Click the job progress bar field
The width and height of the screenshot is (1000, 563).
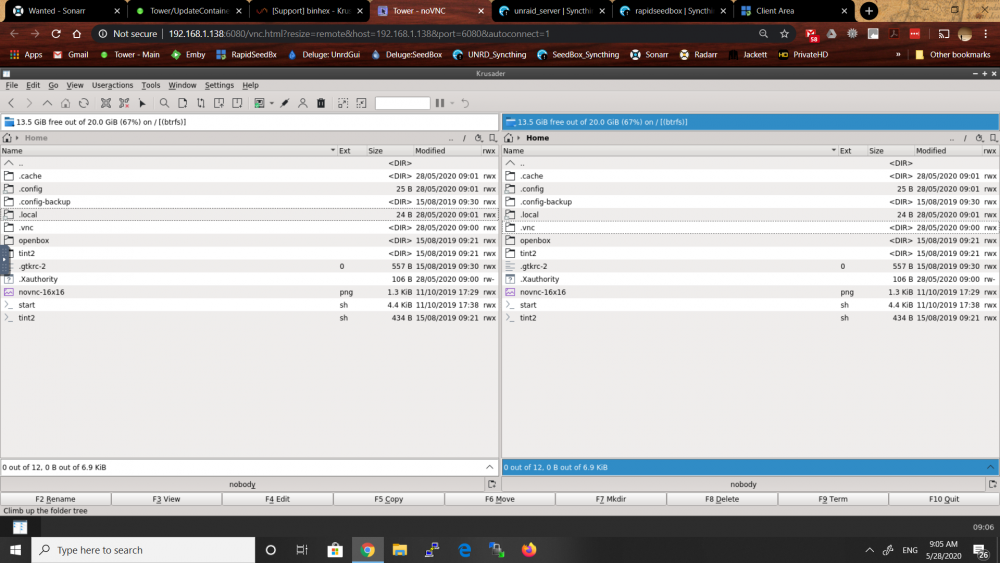(402, 103)
